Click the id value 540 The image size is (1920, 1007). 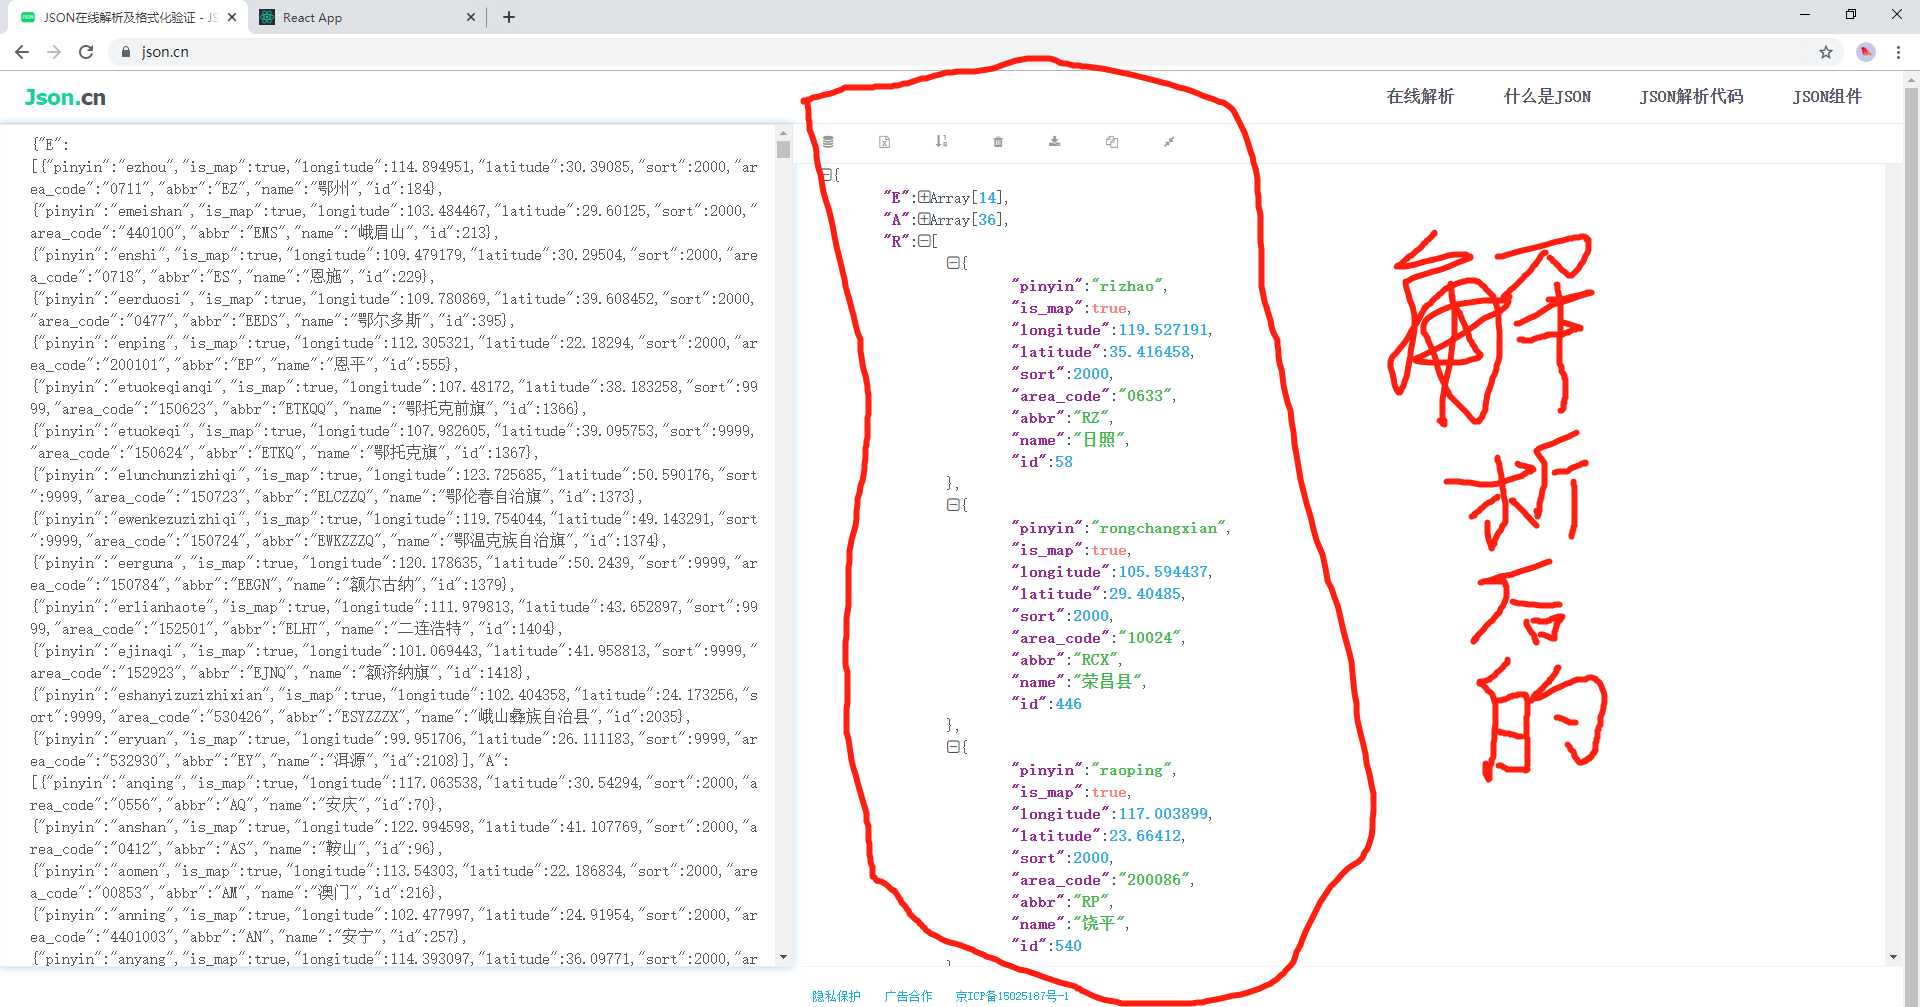(x=1068, y=946)
